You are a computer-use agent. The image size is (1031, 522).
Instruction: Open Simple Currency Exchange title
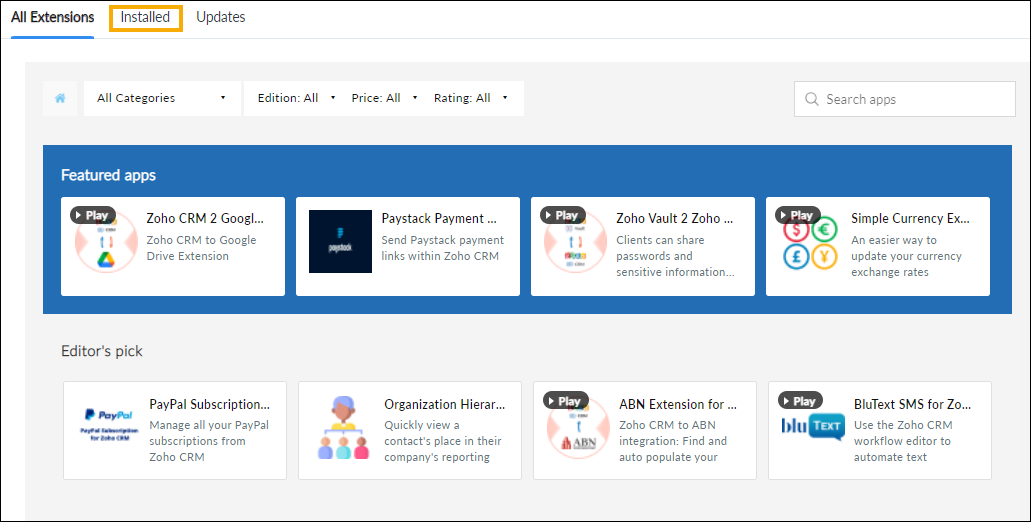(x=910, y=218)
